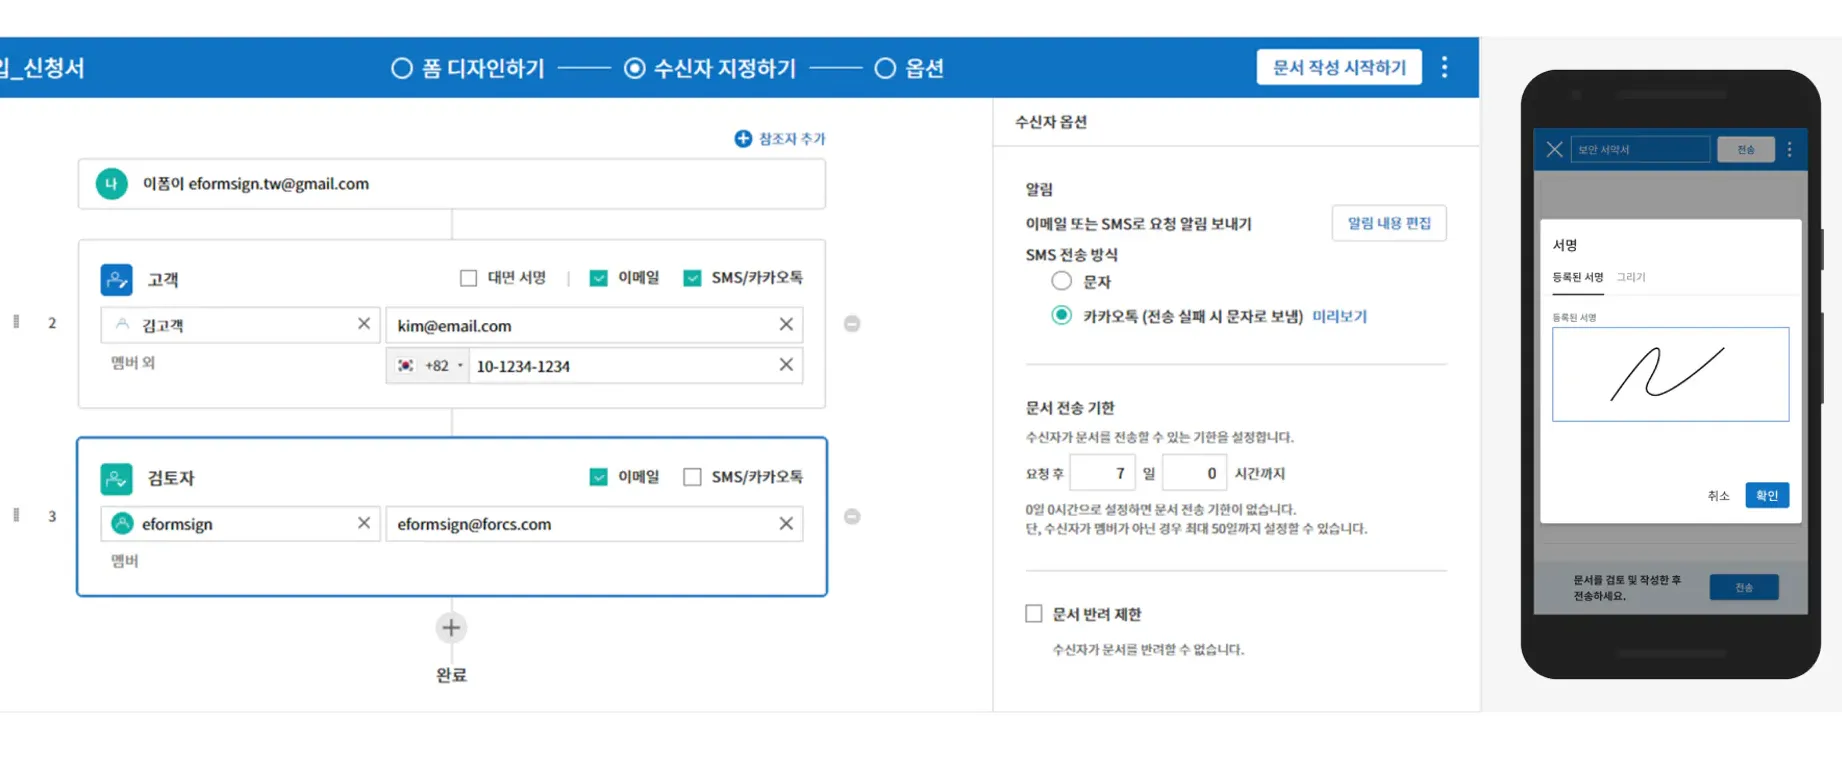Click the signature drawing box in phone preview
This screenshot has height=759, width=1842.
coord(1670,374)
